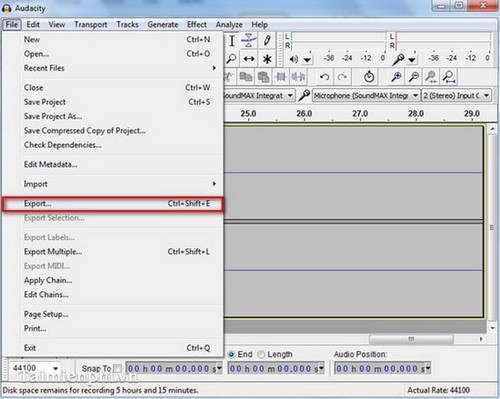500x399 pixels.
Task: Choose Edit Metadata... menu entry
Action: [112, 164]
